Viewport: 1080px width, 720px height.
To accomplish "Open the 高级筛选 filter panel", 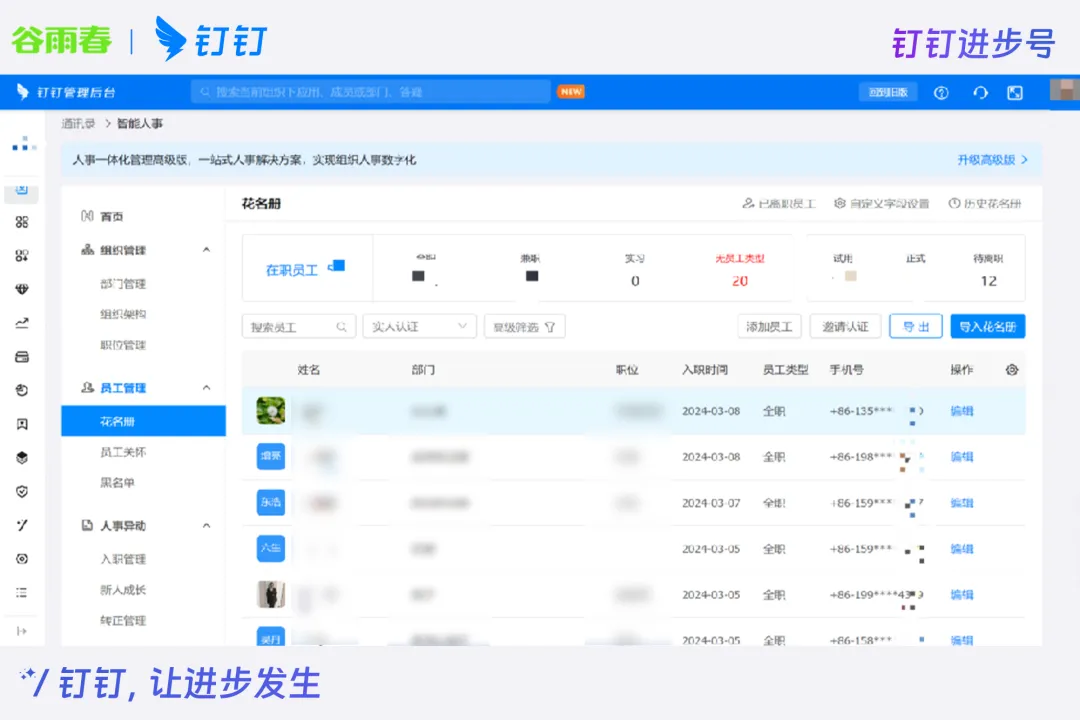I will (525, 327).
